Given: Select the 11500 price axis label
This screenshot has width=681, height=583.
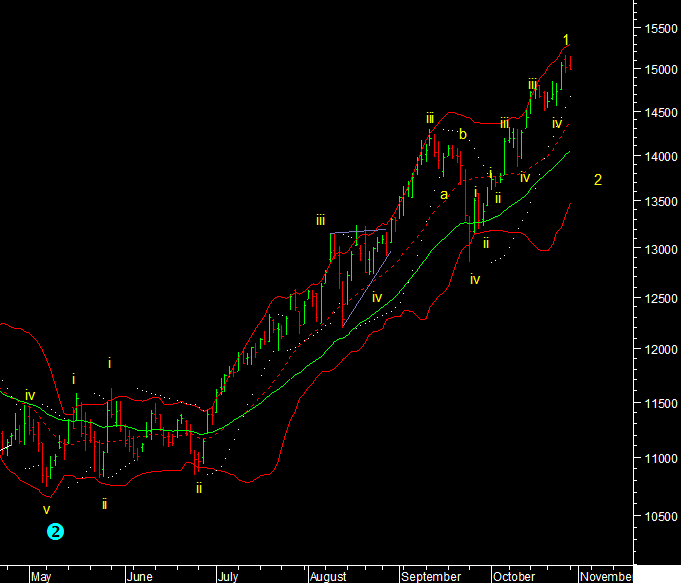Looking at the screenshot, I should pos(661,403).
